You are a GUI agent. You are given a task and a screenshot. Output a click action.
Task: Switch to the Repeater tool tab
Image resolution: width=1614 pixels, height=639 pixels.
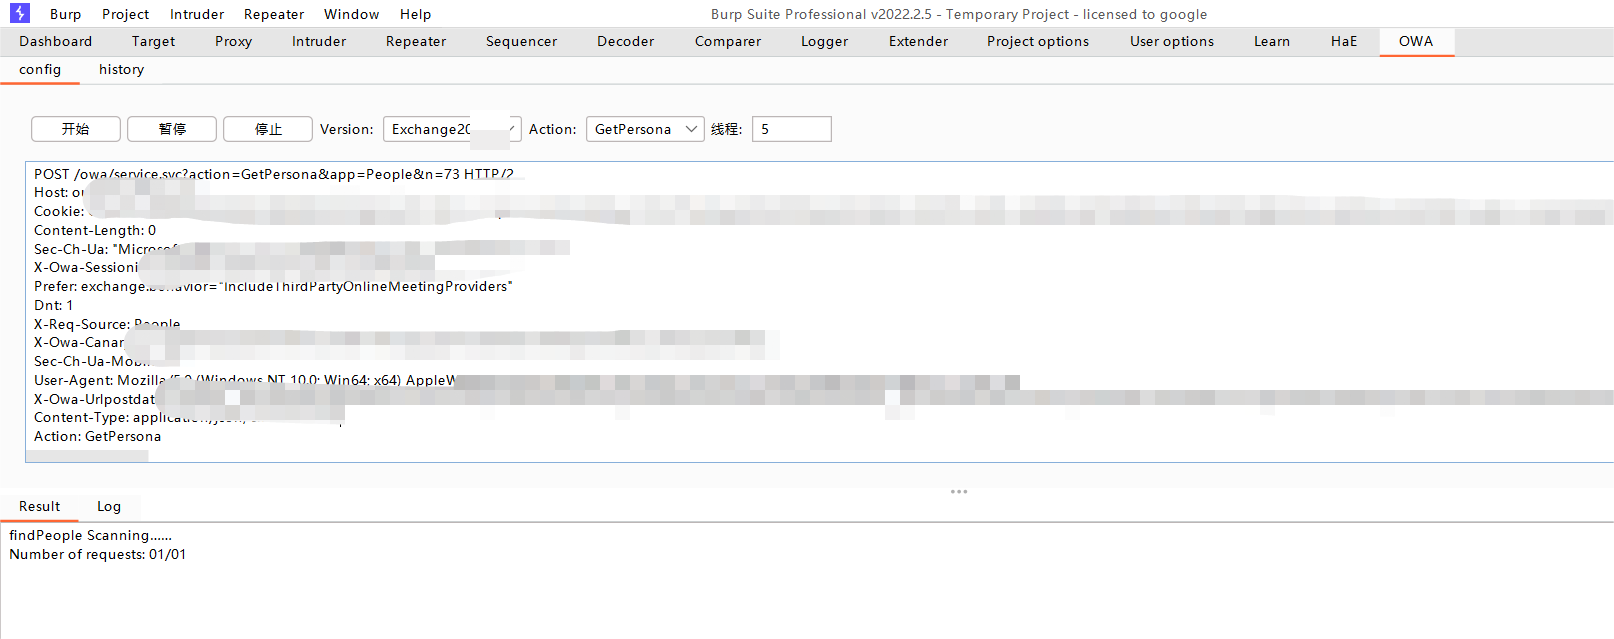pos(416,41)
